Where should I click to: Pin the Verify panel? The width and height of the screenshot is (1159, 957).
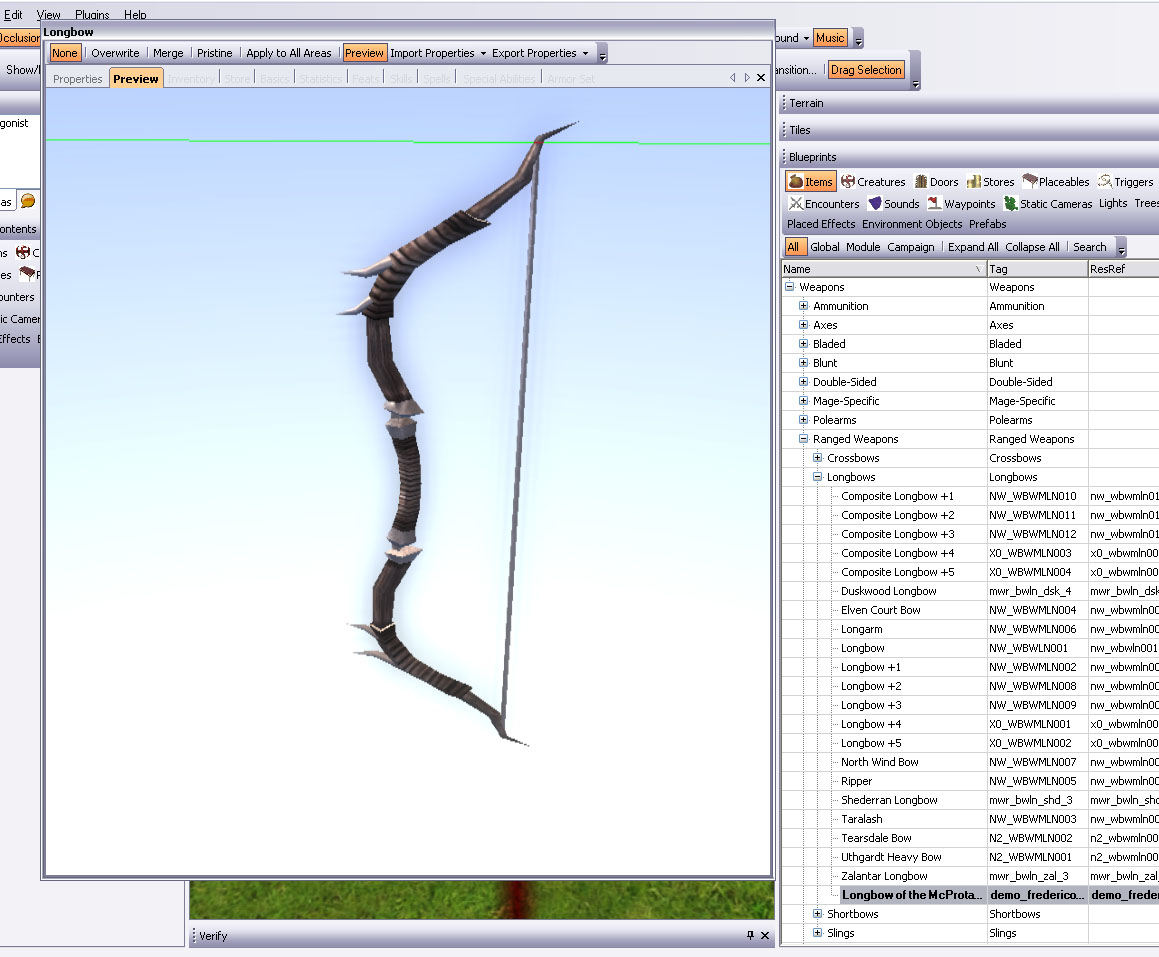(750, 936)
